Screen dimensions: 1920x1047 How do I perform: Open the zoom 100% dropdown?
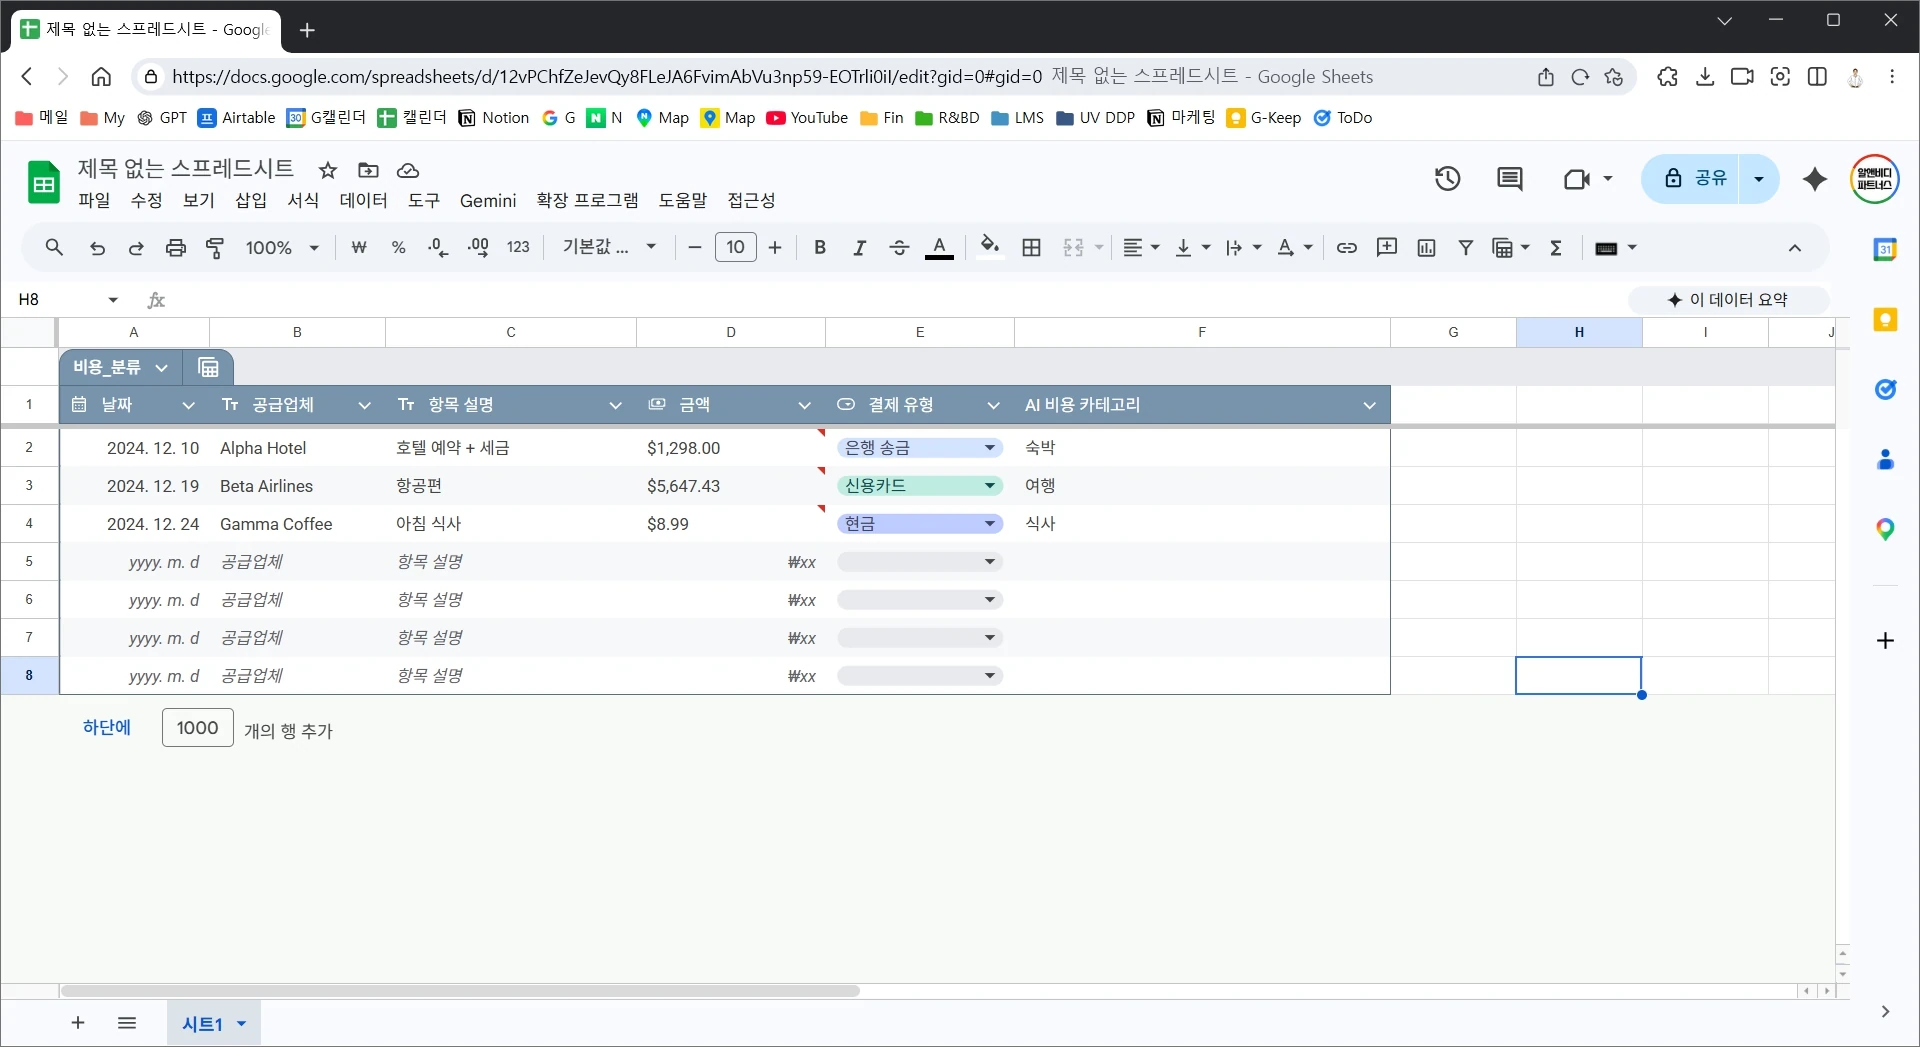pyautogui.click(x=282, y=248)
